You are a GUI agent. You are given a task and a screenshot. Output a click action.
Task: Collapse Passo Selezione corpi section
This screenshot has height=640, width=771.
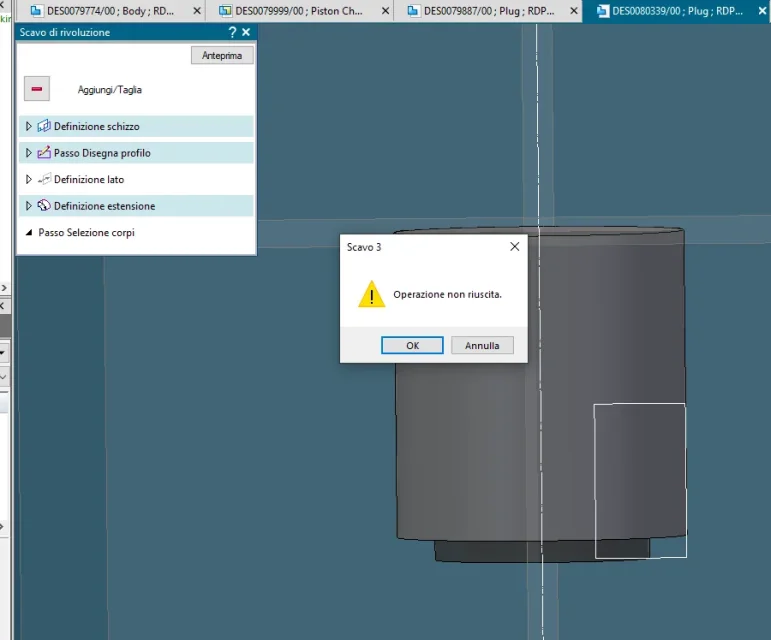tap(29, 233)
